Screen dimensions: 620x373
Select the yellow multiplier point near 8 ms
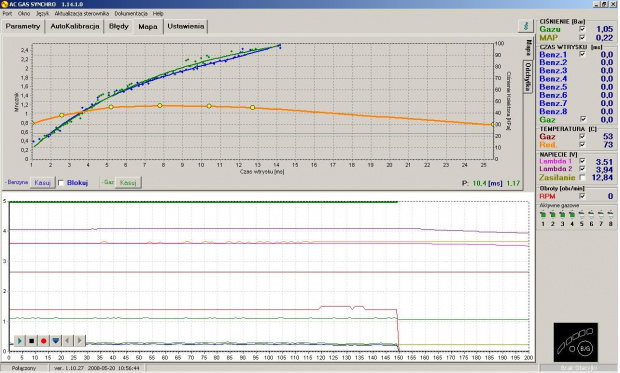click(x=160, y=106)
